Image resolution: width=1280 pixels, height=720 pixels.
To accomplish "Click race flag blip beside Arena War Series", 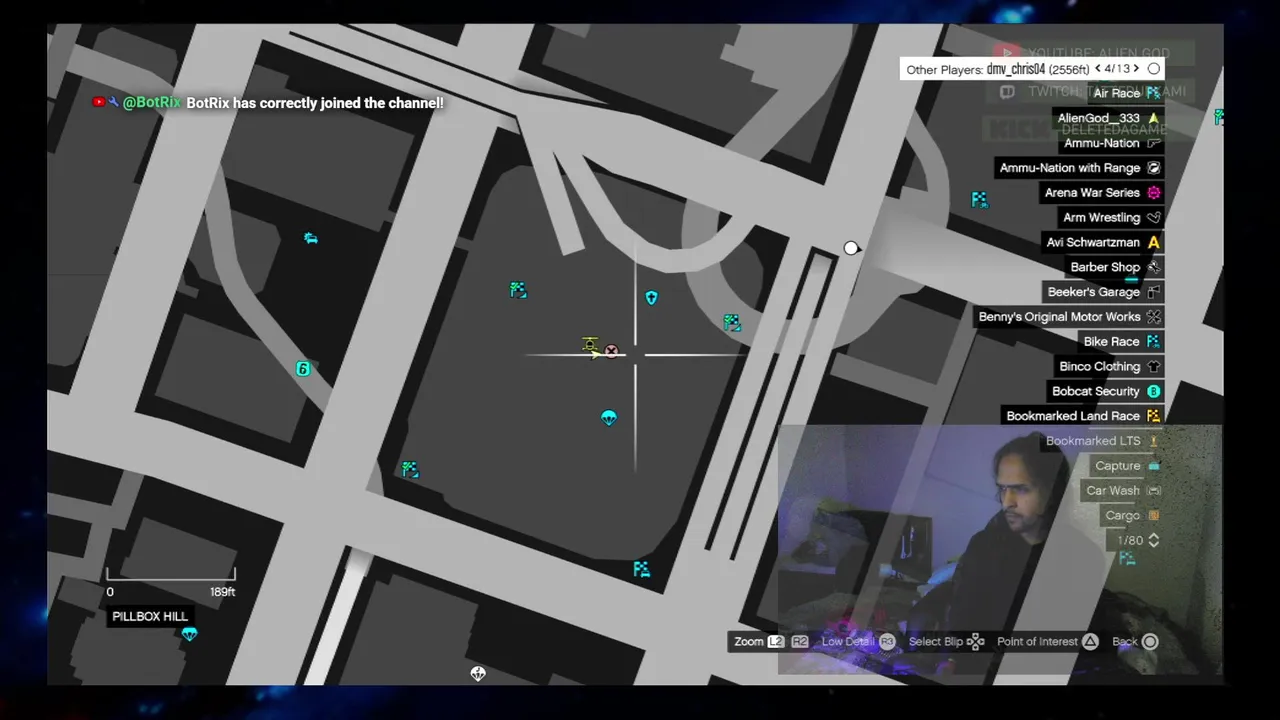I will (x=979, y=200).
